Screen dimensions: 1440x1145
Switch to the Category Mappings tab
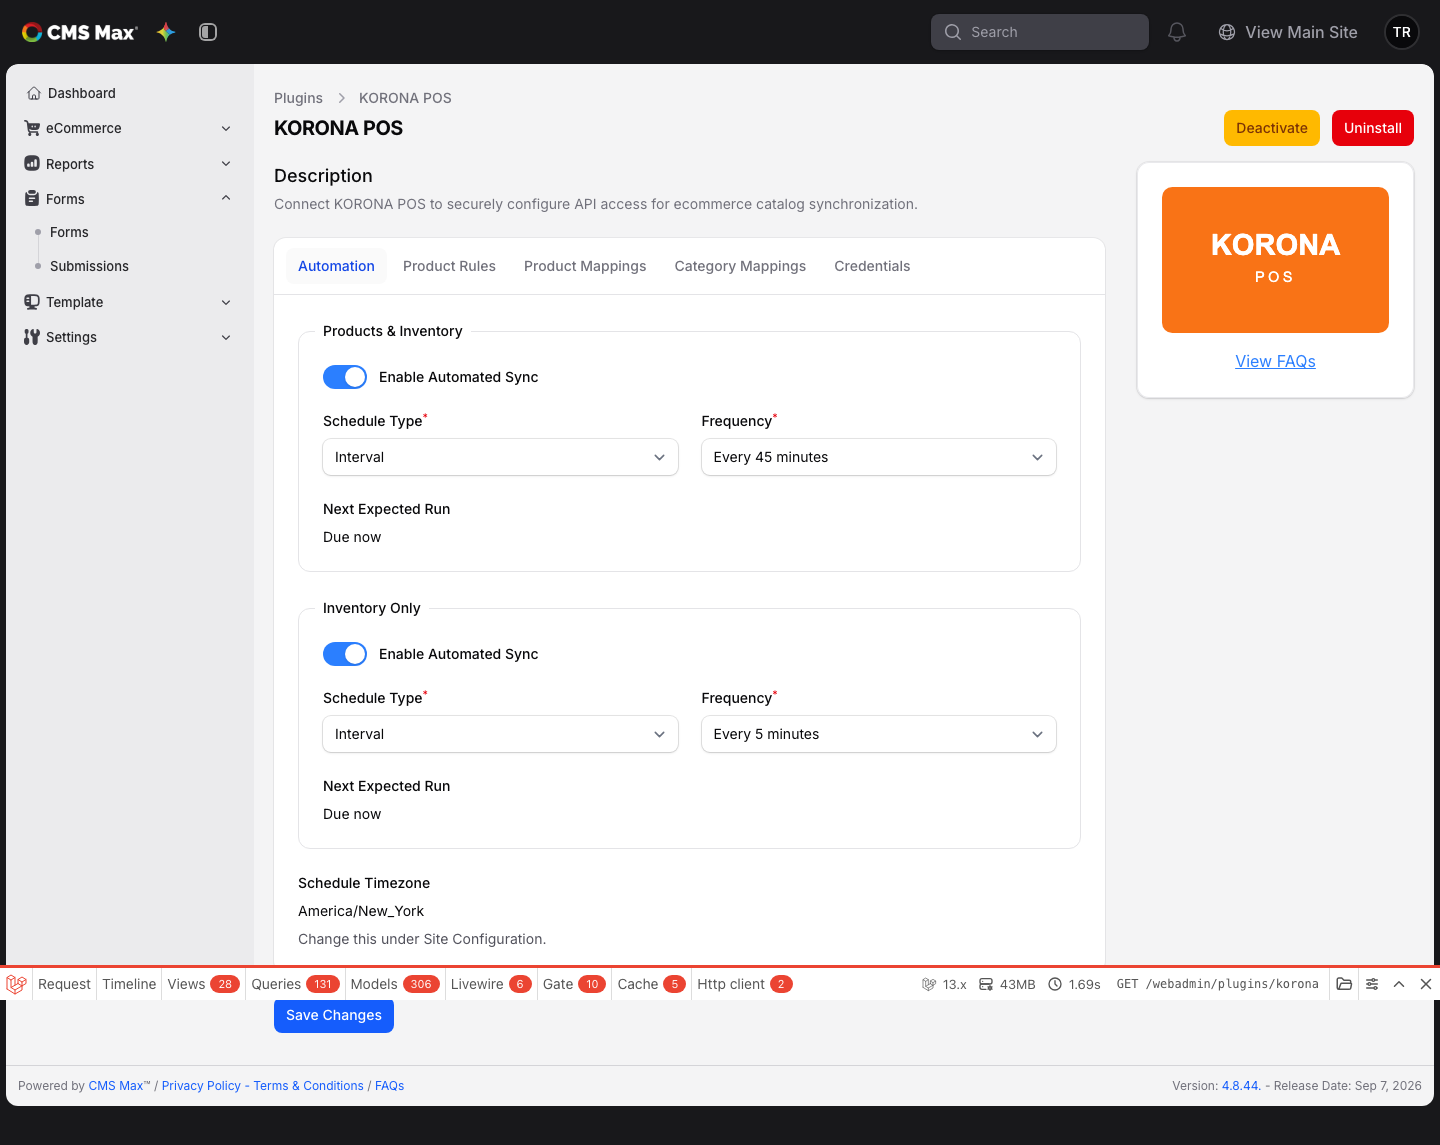pos(740,266)
